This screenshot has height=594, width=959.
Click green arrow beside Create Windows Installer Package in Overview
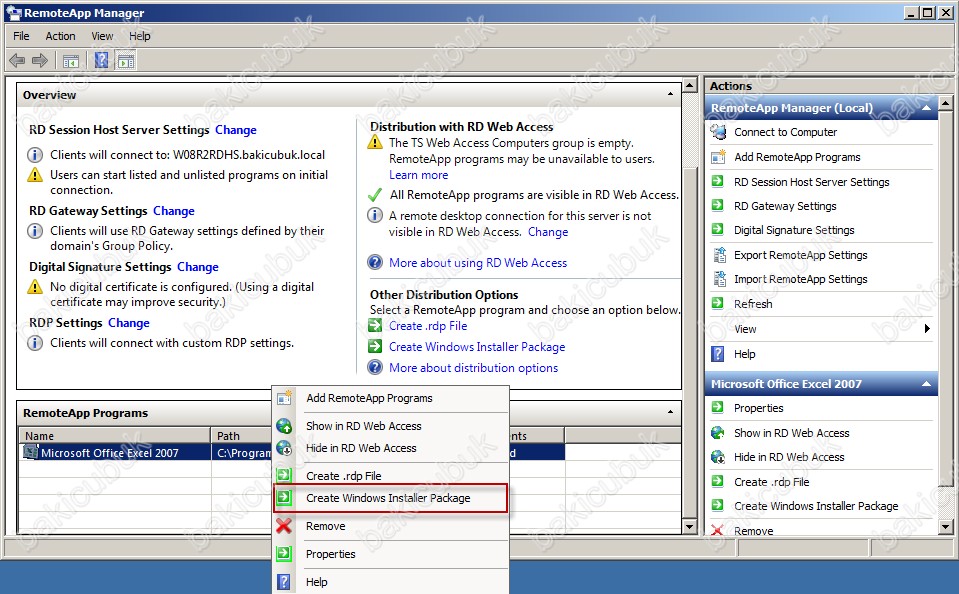coord(375,346)
